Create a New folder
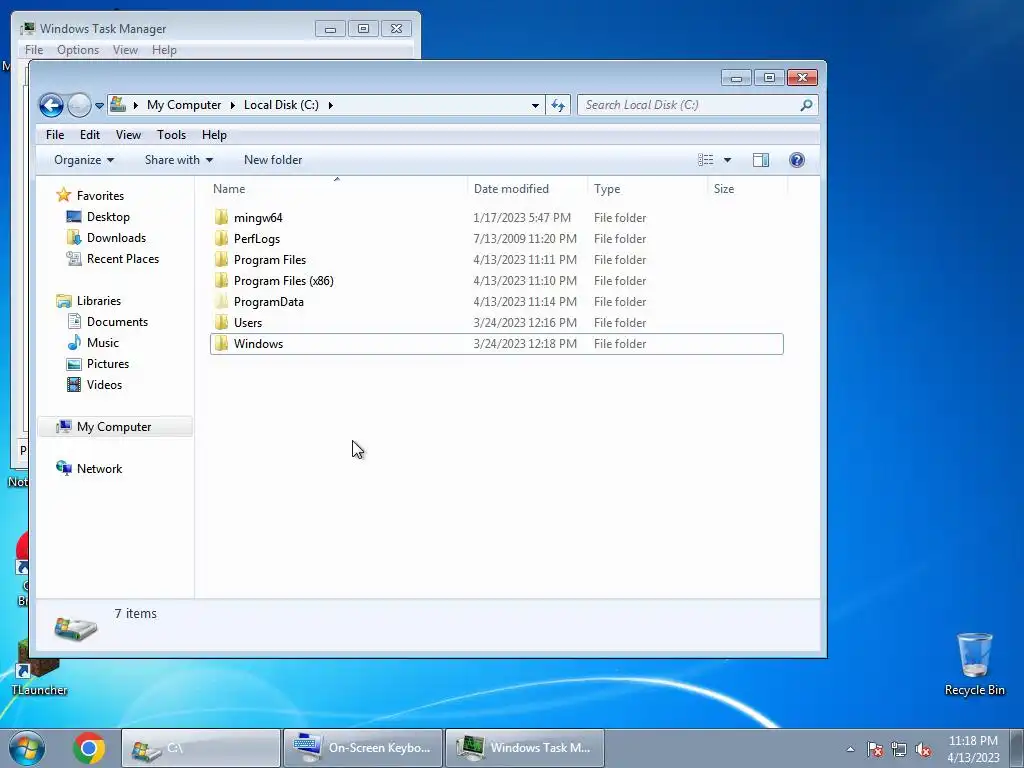This screenshot has width=1024, height=768. (x=273, y=160)
